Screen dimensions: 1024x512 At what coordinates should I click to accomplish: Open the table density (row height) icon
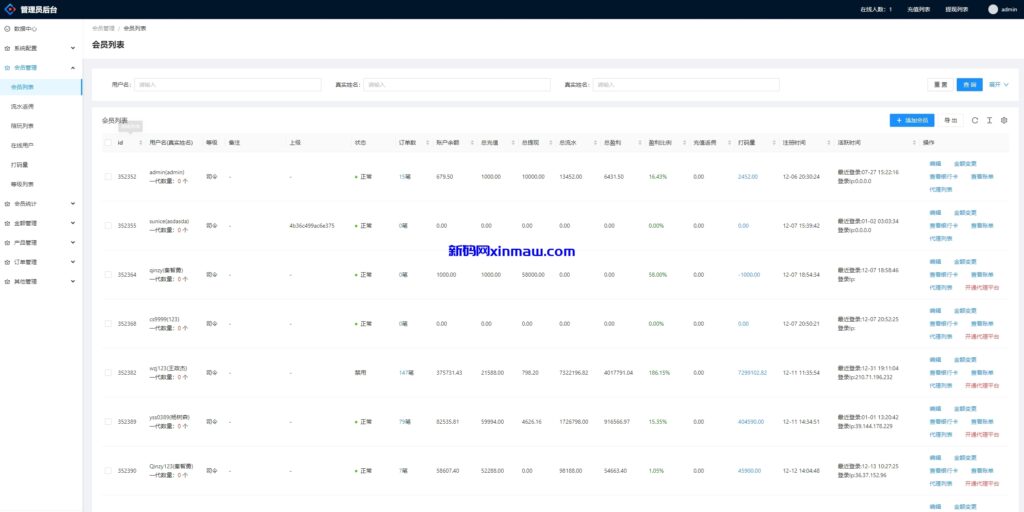click(x=989, y=120)
